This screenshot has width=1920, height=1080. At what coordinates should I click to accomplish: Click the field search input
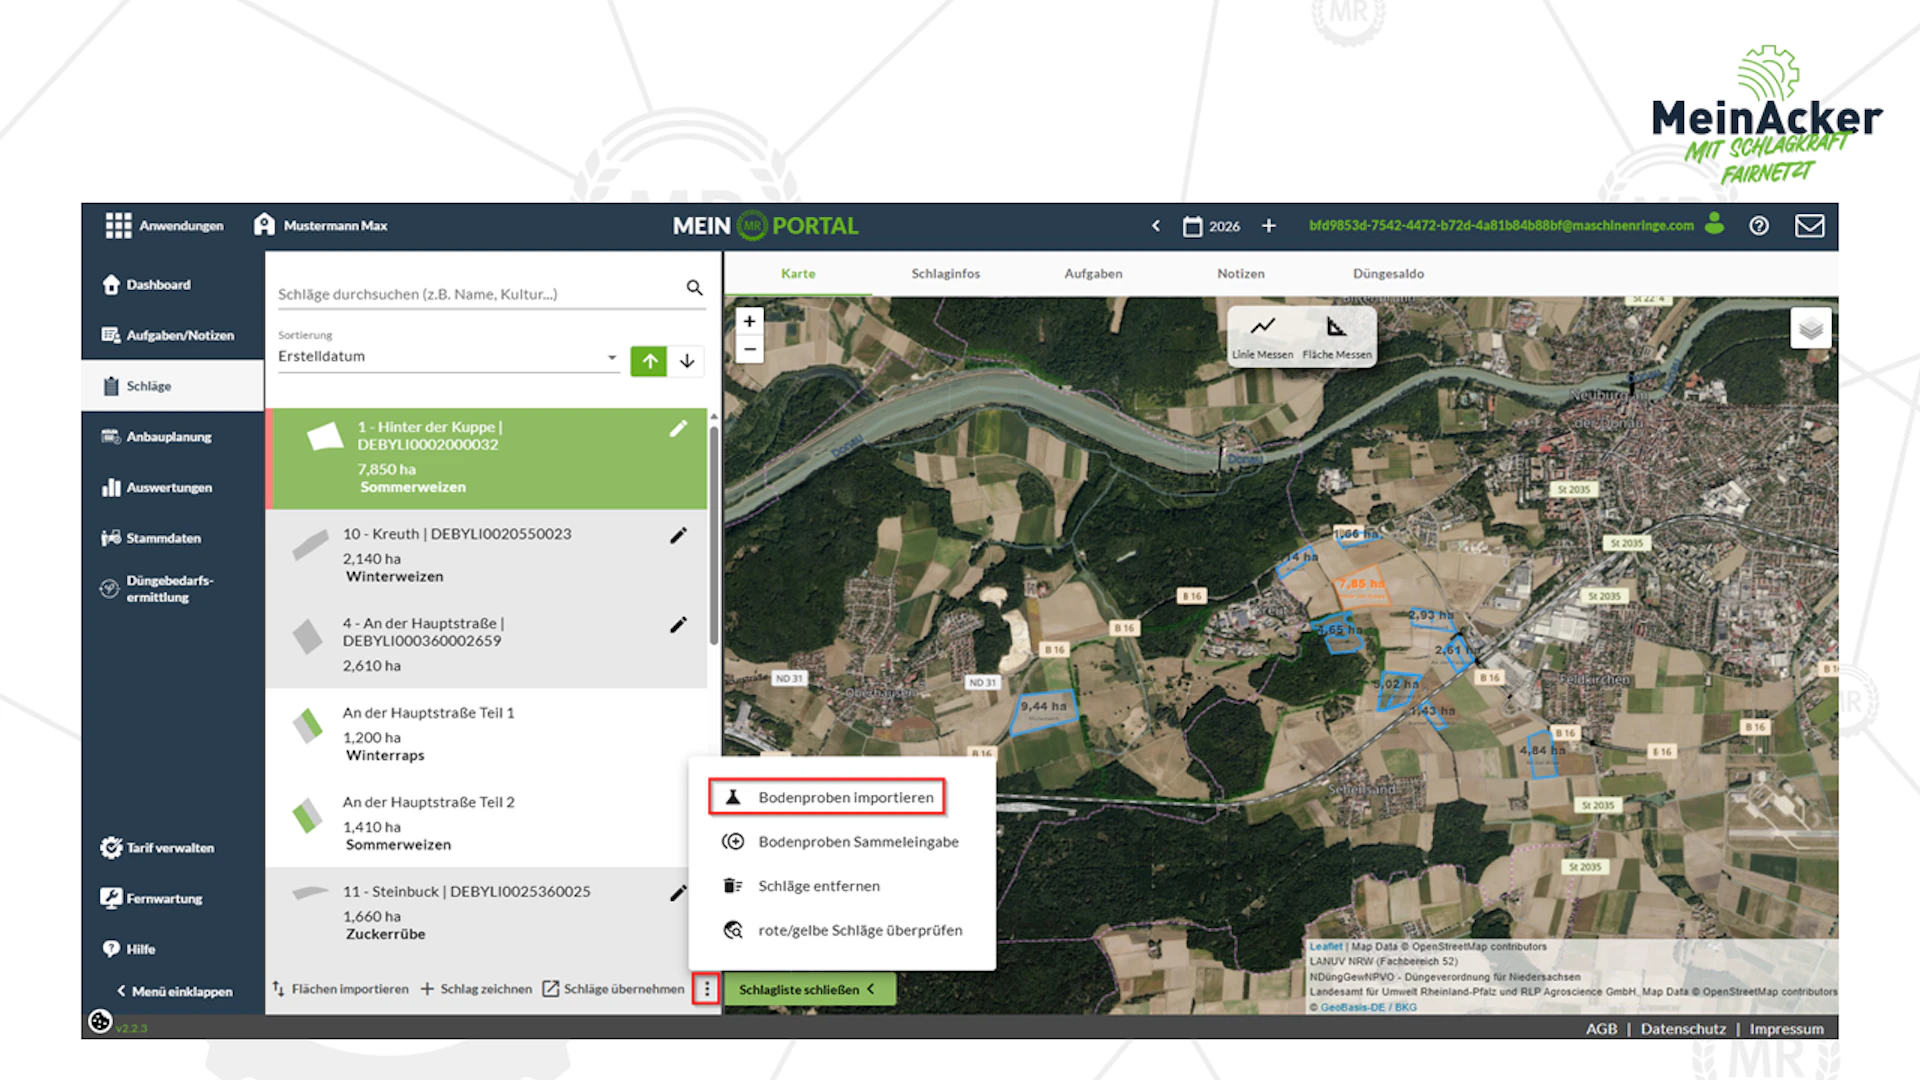click(478, 294)
